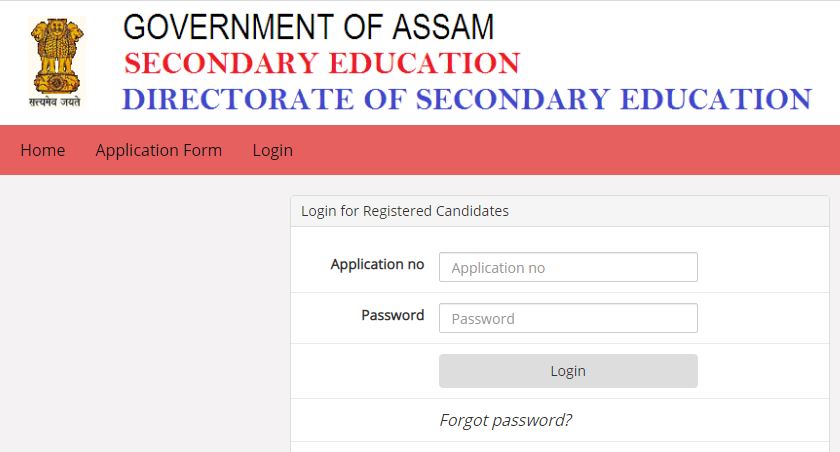Click the GOVERNMENT OF ASSAM heading
This screenshot has width=840, height=452.
coord(308,26)
